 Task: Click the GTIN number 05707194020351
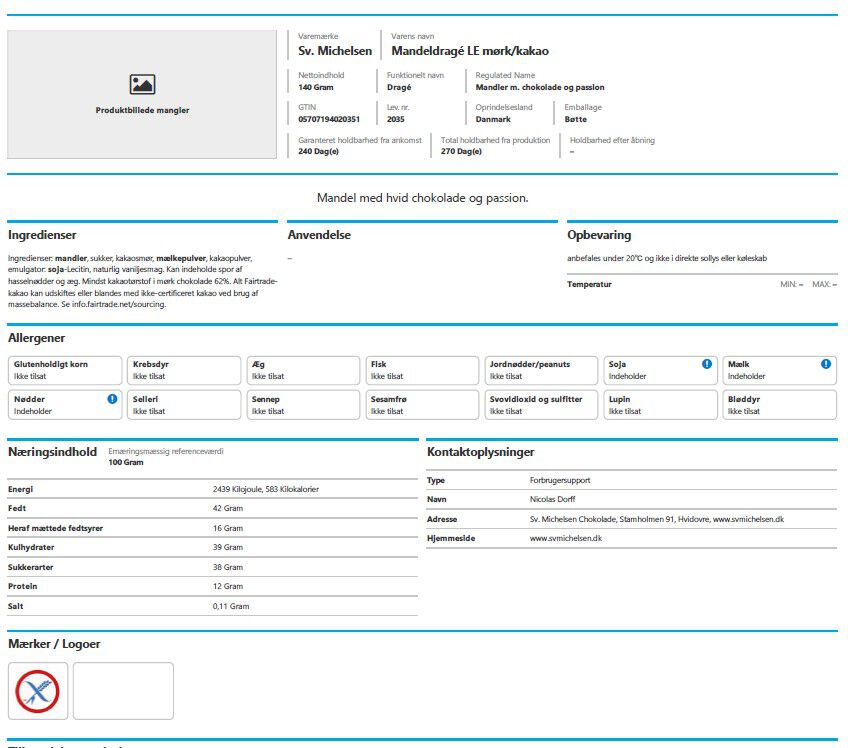(329, 119)
